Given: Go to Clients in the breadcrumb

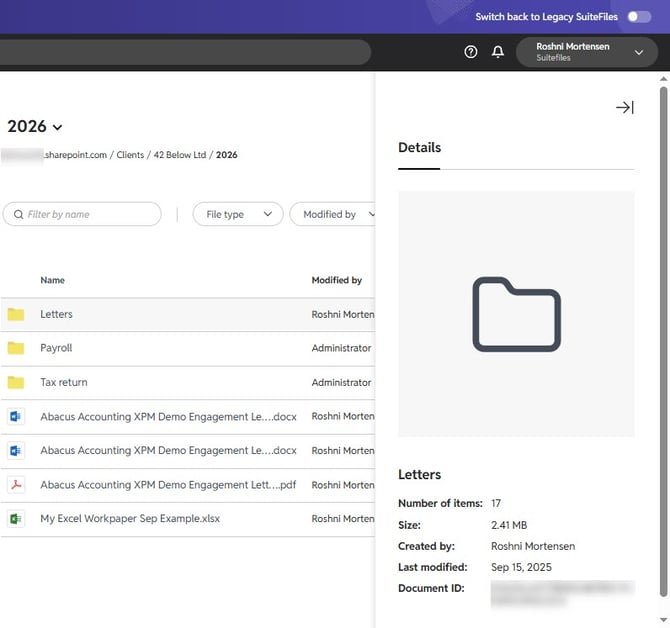Looking at the screenshot, I should pos(130,155).
